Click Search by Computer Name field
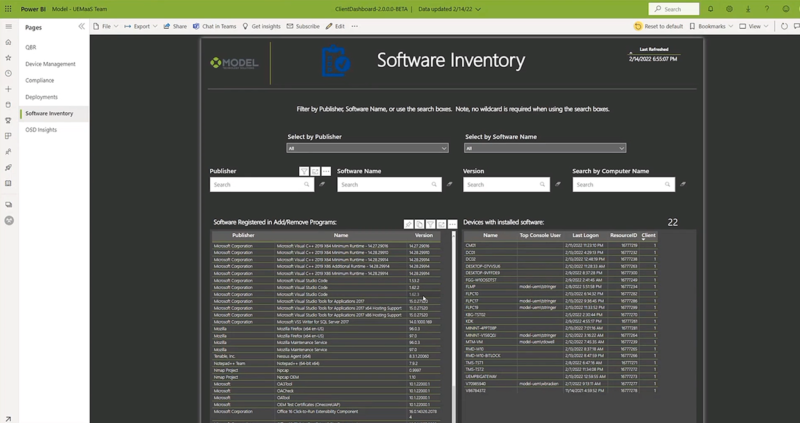This screenshot has height=423, width=800. tap(623, 184)
